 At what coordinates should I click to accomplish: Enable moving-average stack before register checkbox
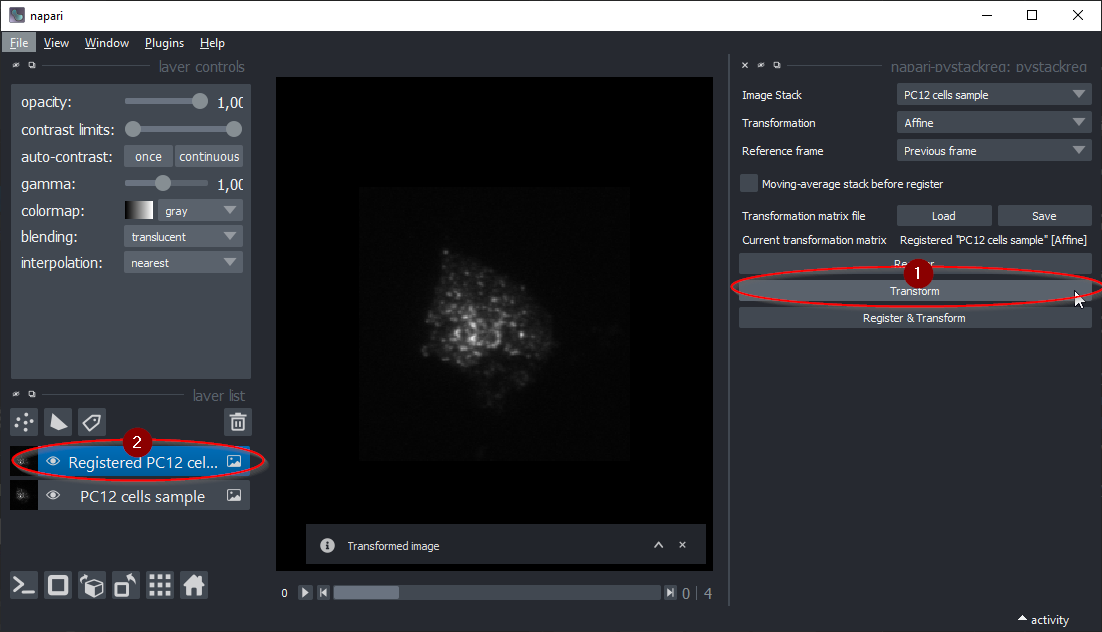coord(749,184)
